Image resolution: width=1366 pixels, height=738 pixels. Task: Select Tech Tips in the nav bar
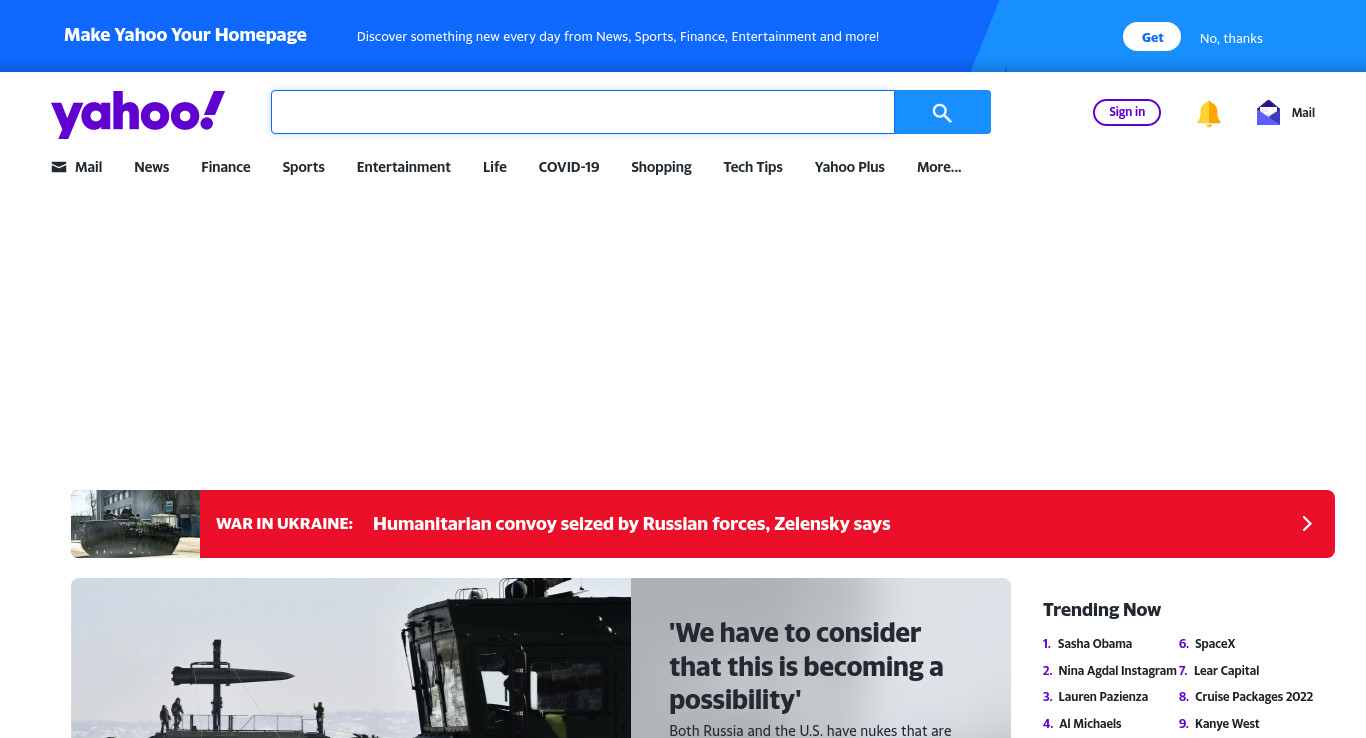click(753, 167)
